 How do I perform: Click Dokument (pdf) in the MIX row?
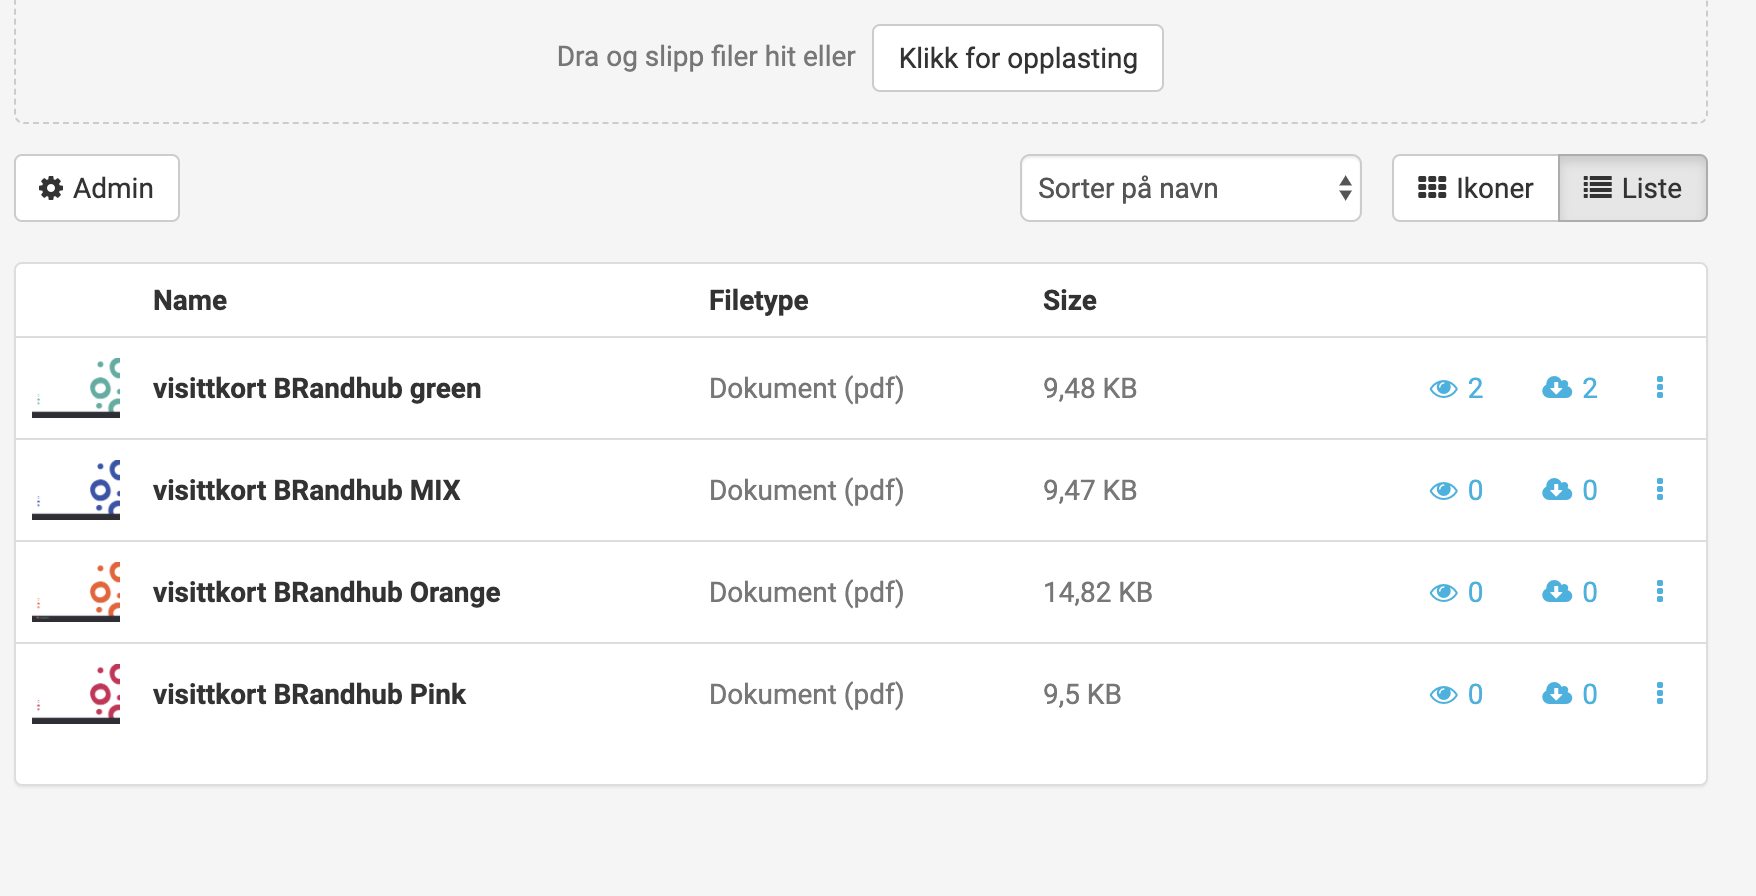click(x=806, y=490)
